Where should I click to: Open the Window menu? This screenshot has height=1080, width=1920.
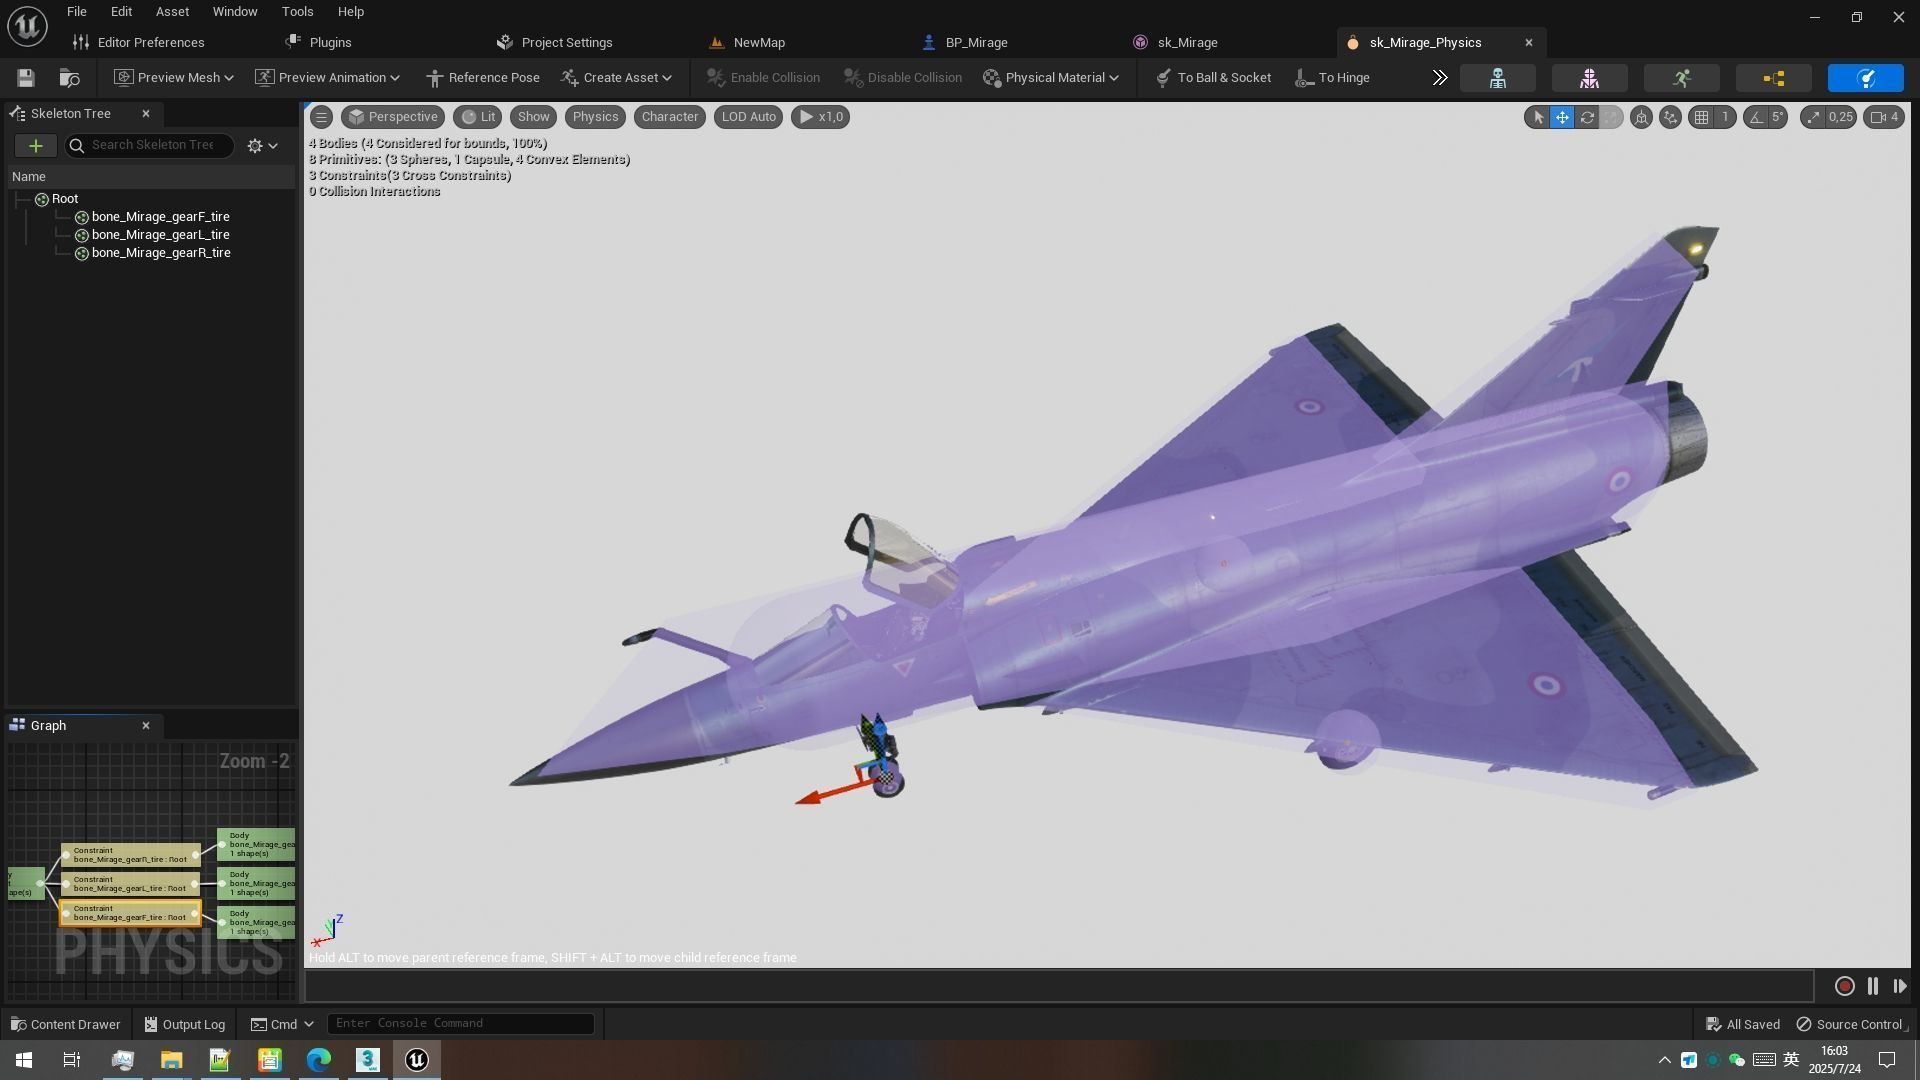coord(235,12)
